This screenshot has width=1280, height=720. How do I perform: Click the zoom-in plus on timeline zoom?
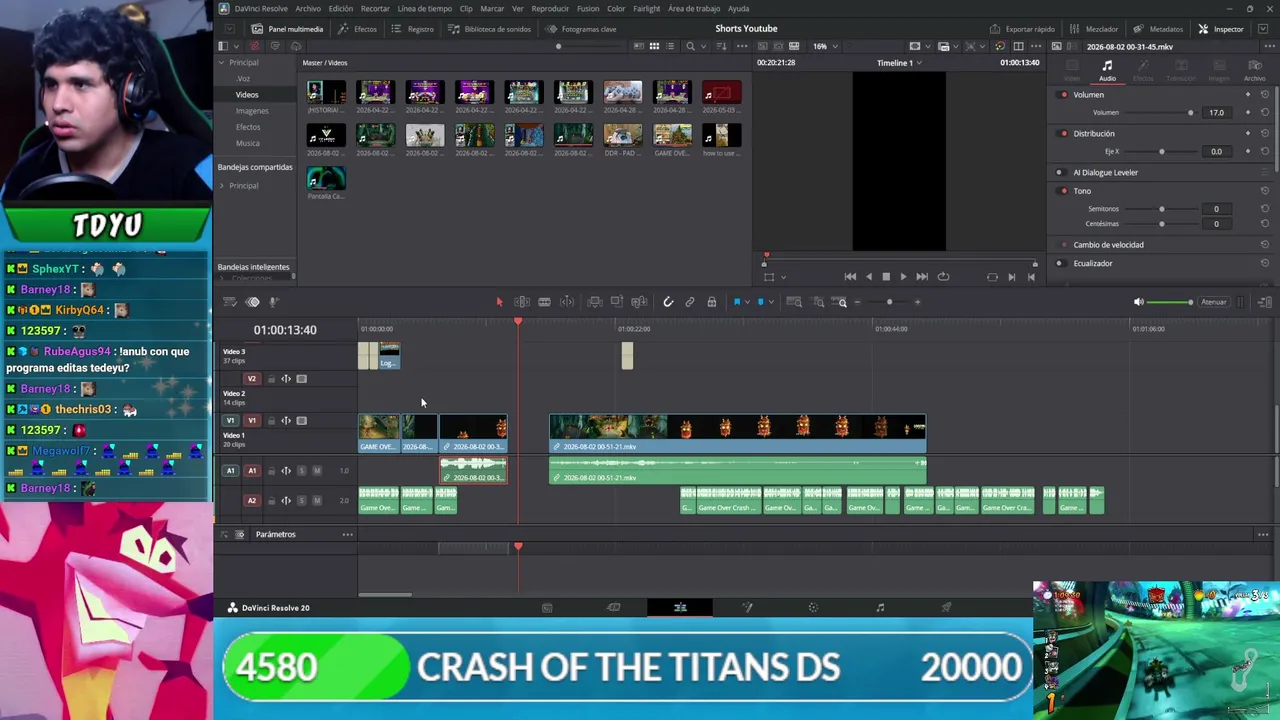[x=917, y=302]
